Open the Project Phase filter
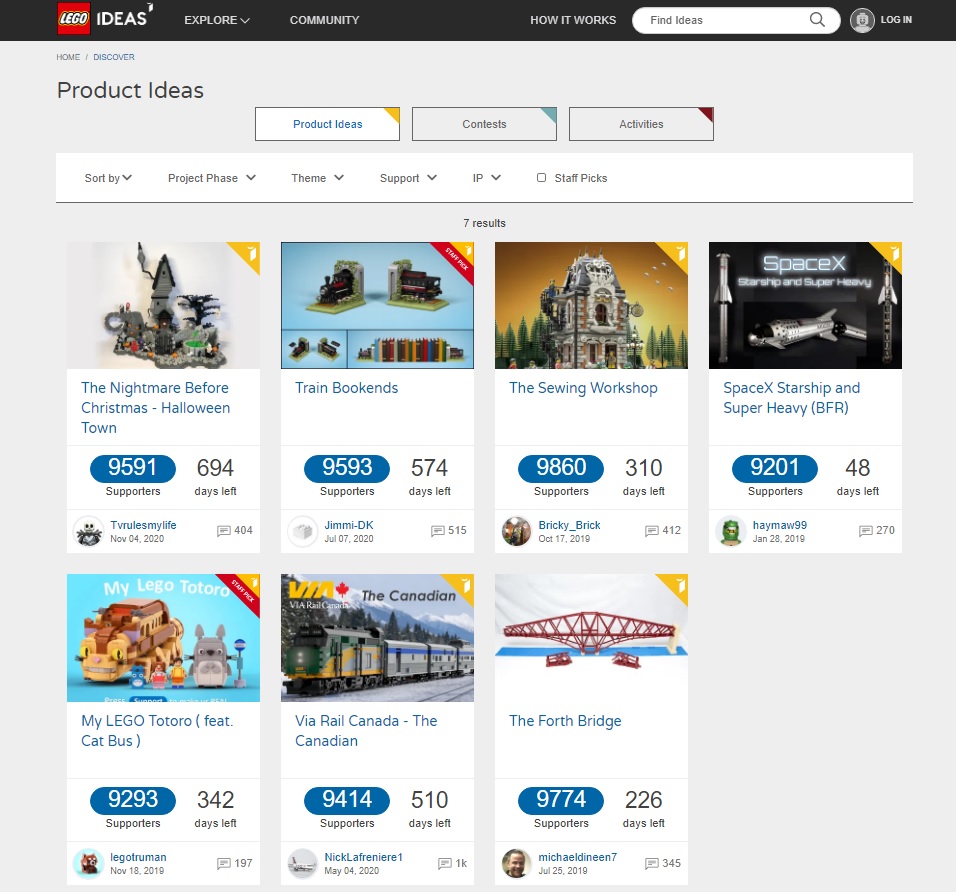Image resolution: width=956 pixels, height=892 pixels. click(x=212, y=178)
